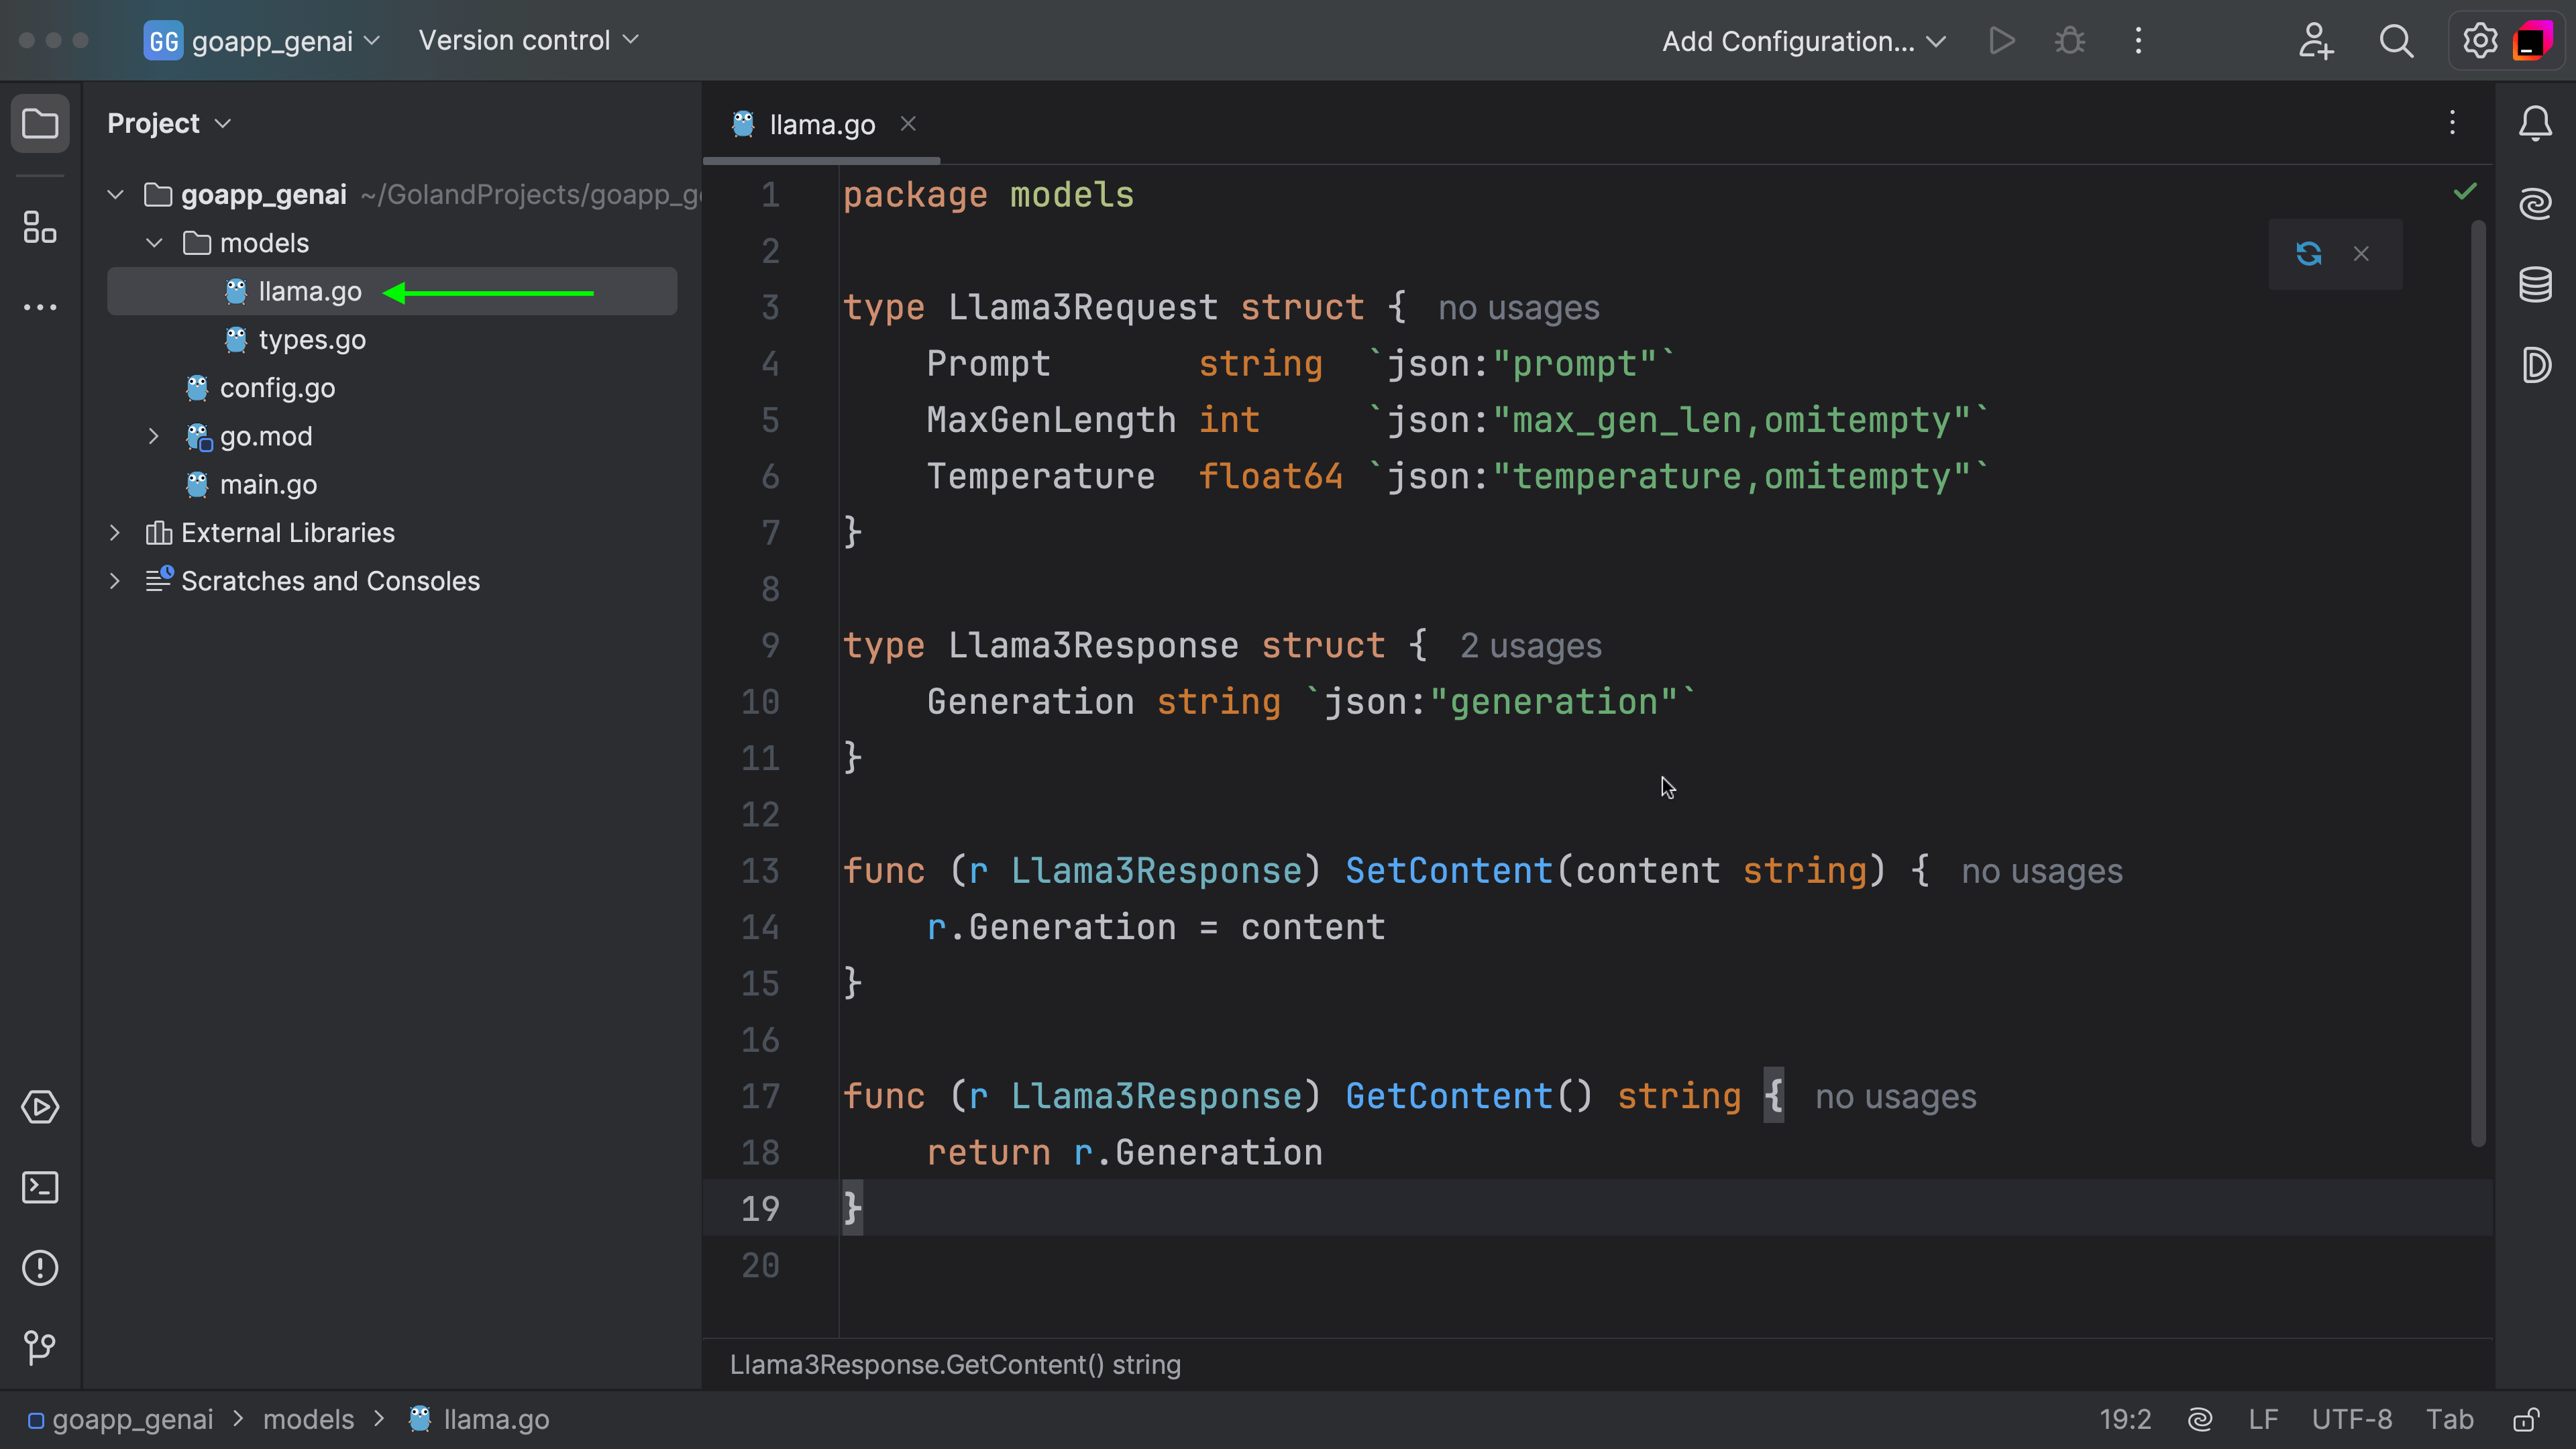2576x1449 pixels.
Task: Open the Problems tool window
Action: 40,1268
